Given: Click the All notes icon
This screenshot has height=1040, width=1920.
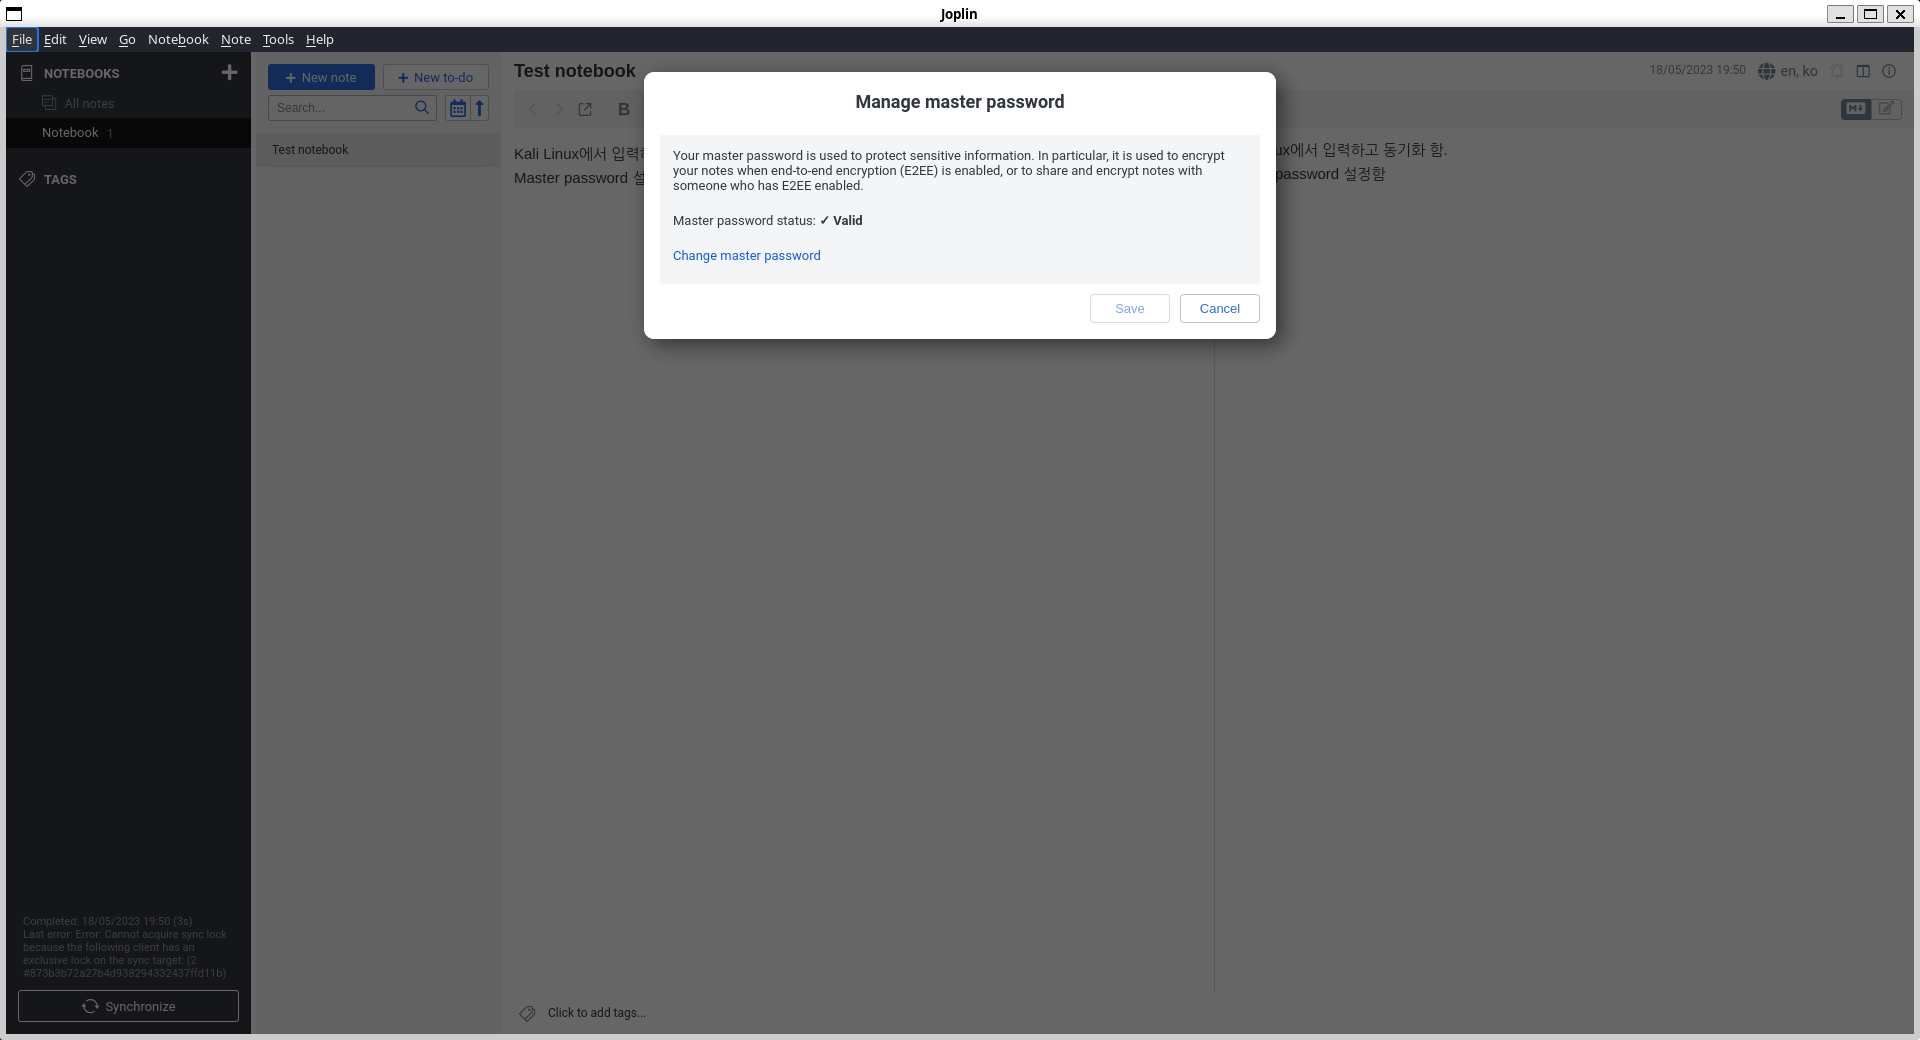Looking at the screenshot, I should point(49,103).
